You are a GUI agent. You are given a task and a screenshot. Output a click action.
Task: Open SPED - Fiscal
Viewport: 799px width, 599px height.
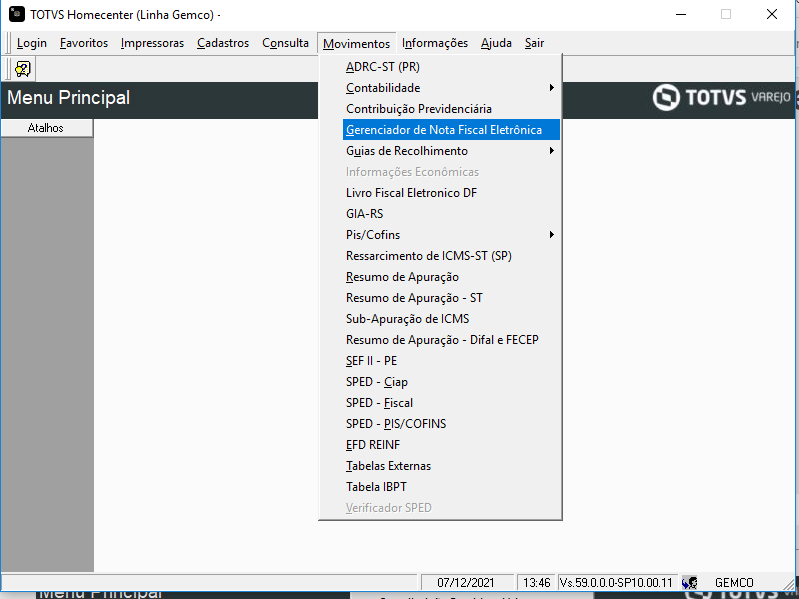[440, 402]
